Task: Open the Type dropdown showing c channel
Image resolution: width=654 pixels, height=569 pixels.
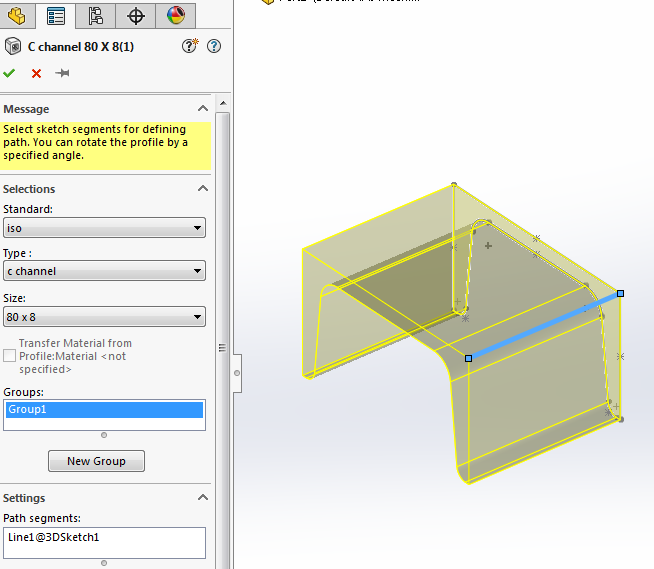Action: tap(104, 271)
